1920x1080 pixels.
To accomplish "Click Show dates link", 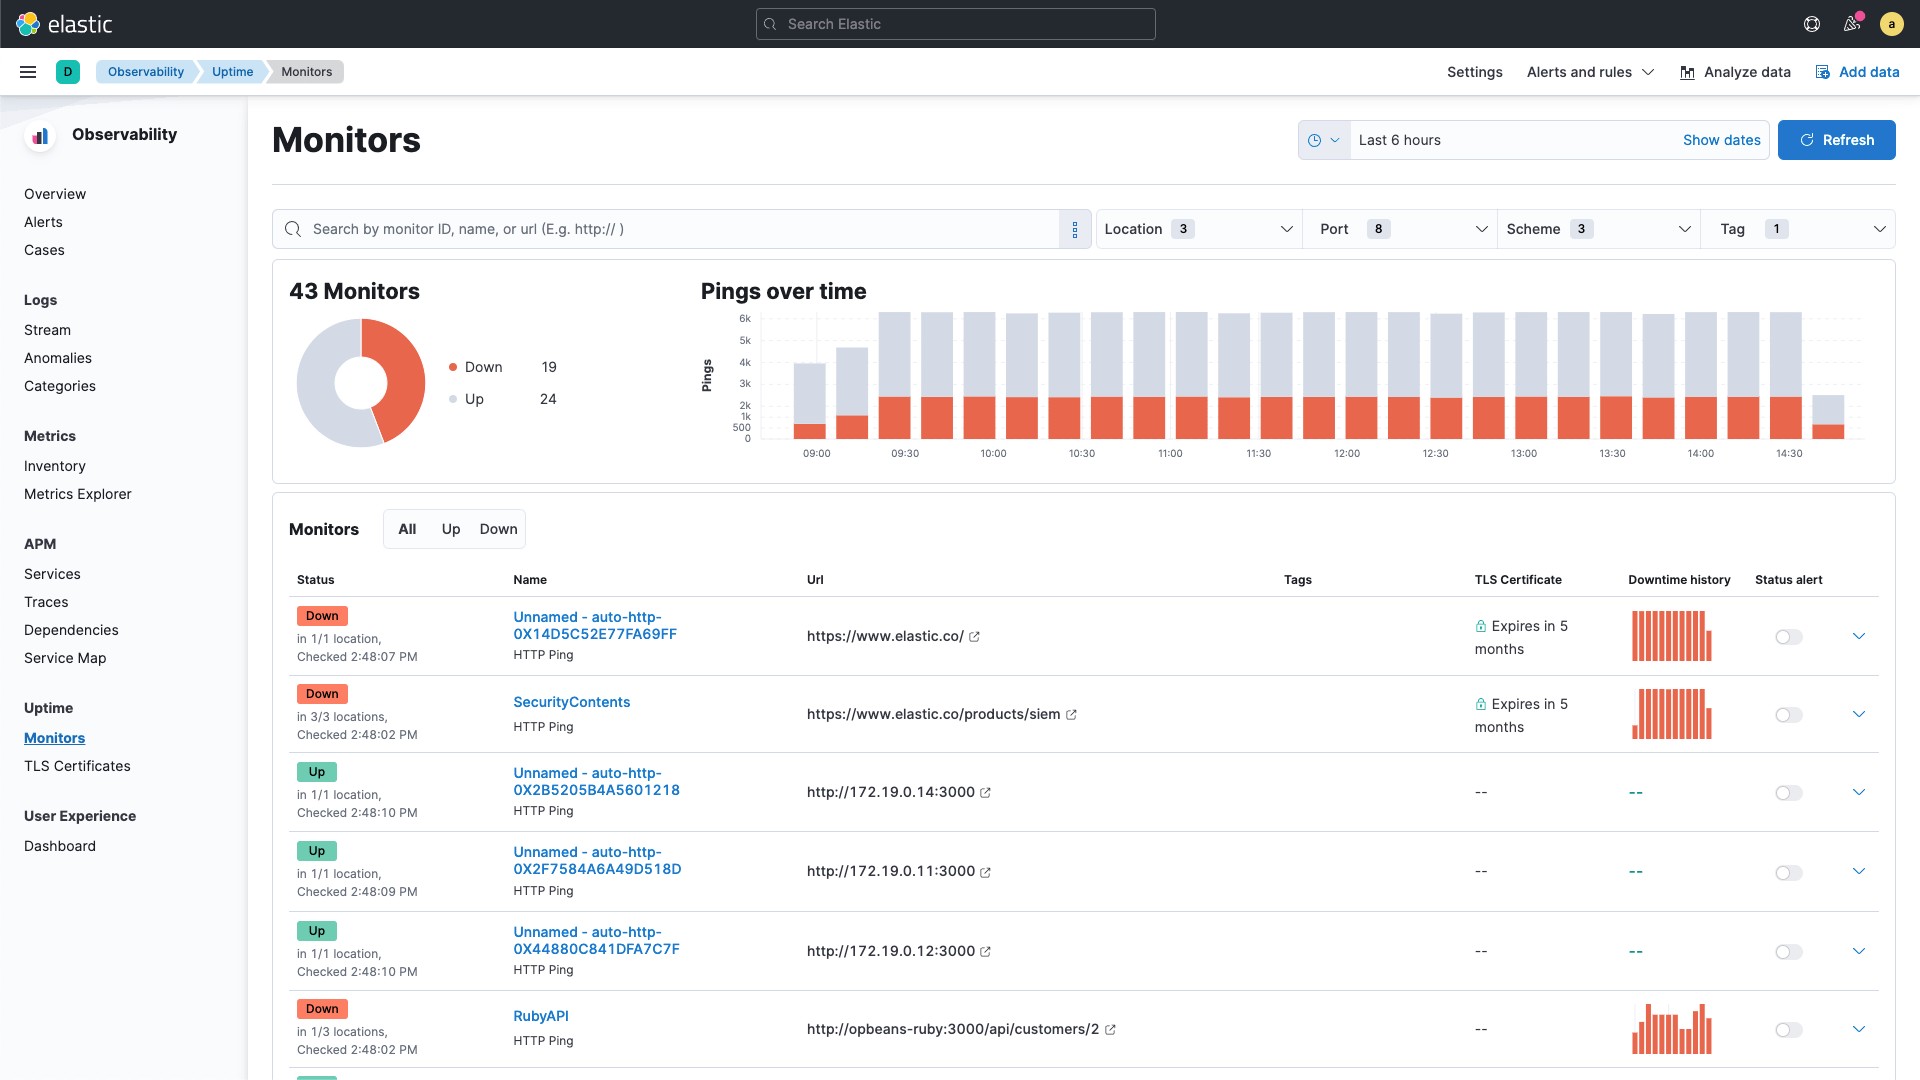I will tap(1721, 140).
